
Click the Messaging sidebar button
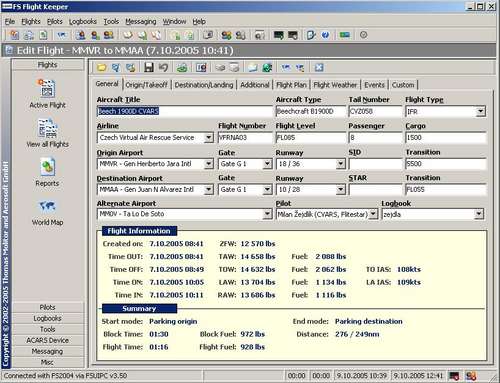click(48, 351)
